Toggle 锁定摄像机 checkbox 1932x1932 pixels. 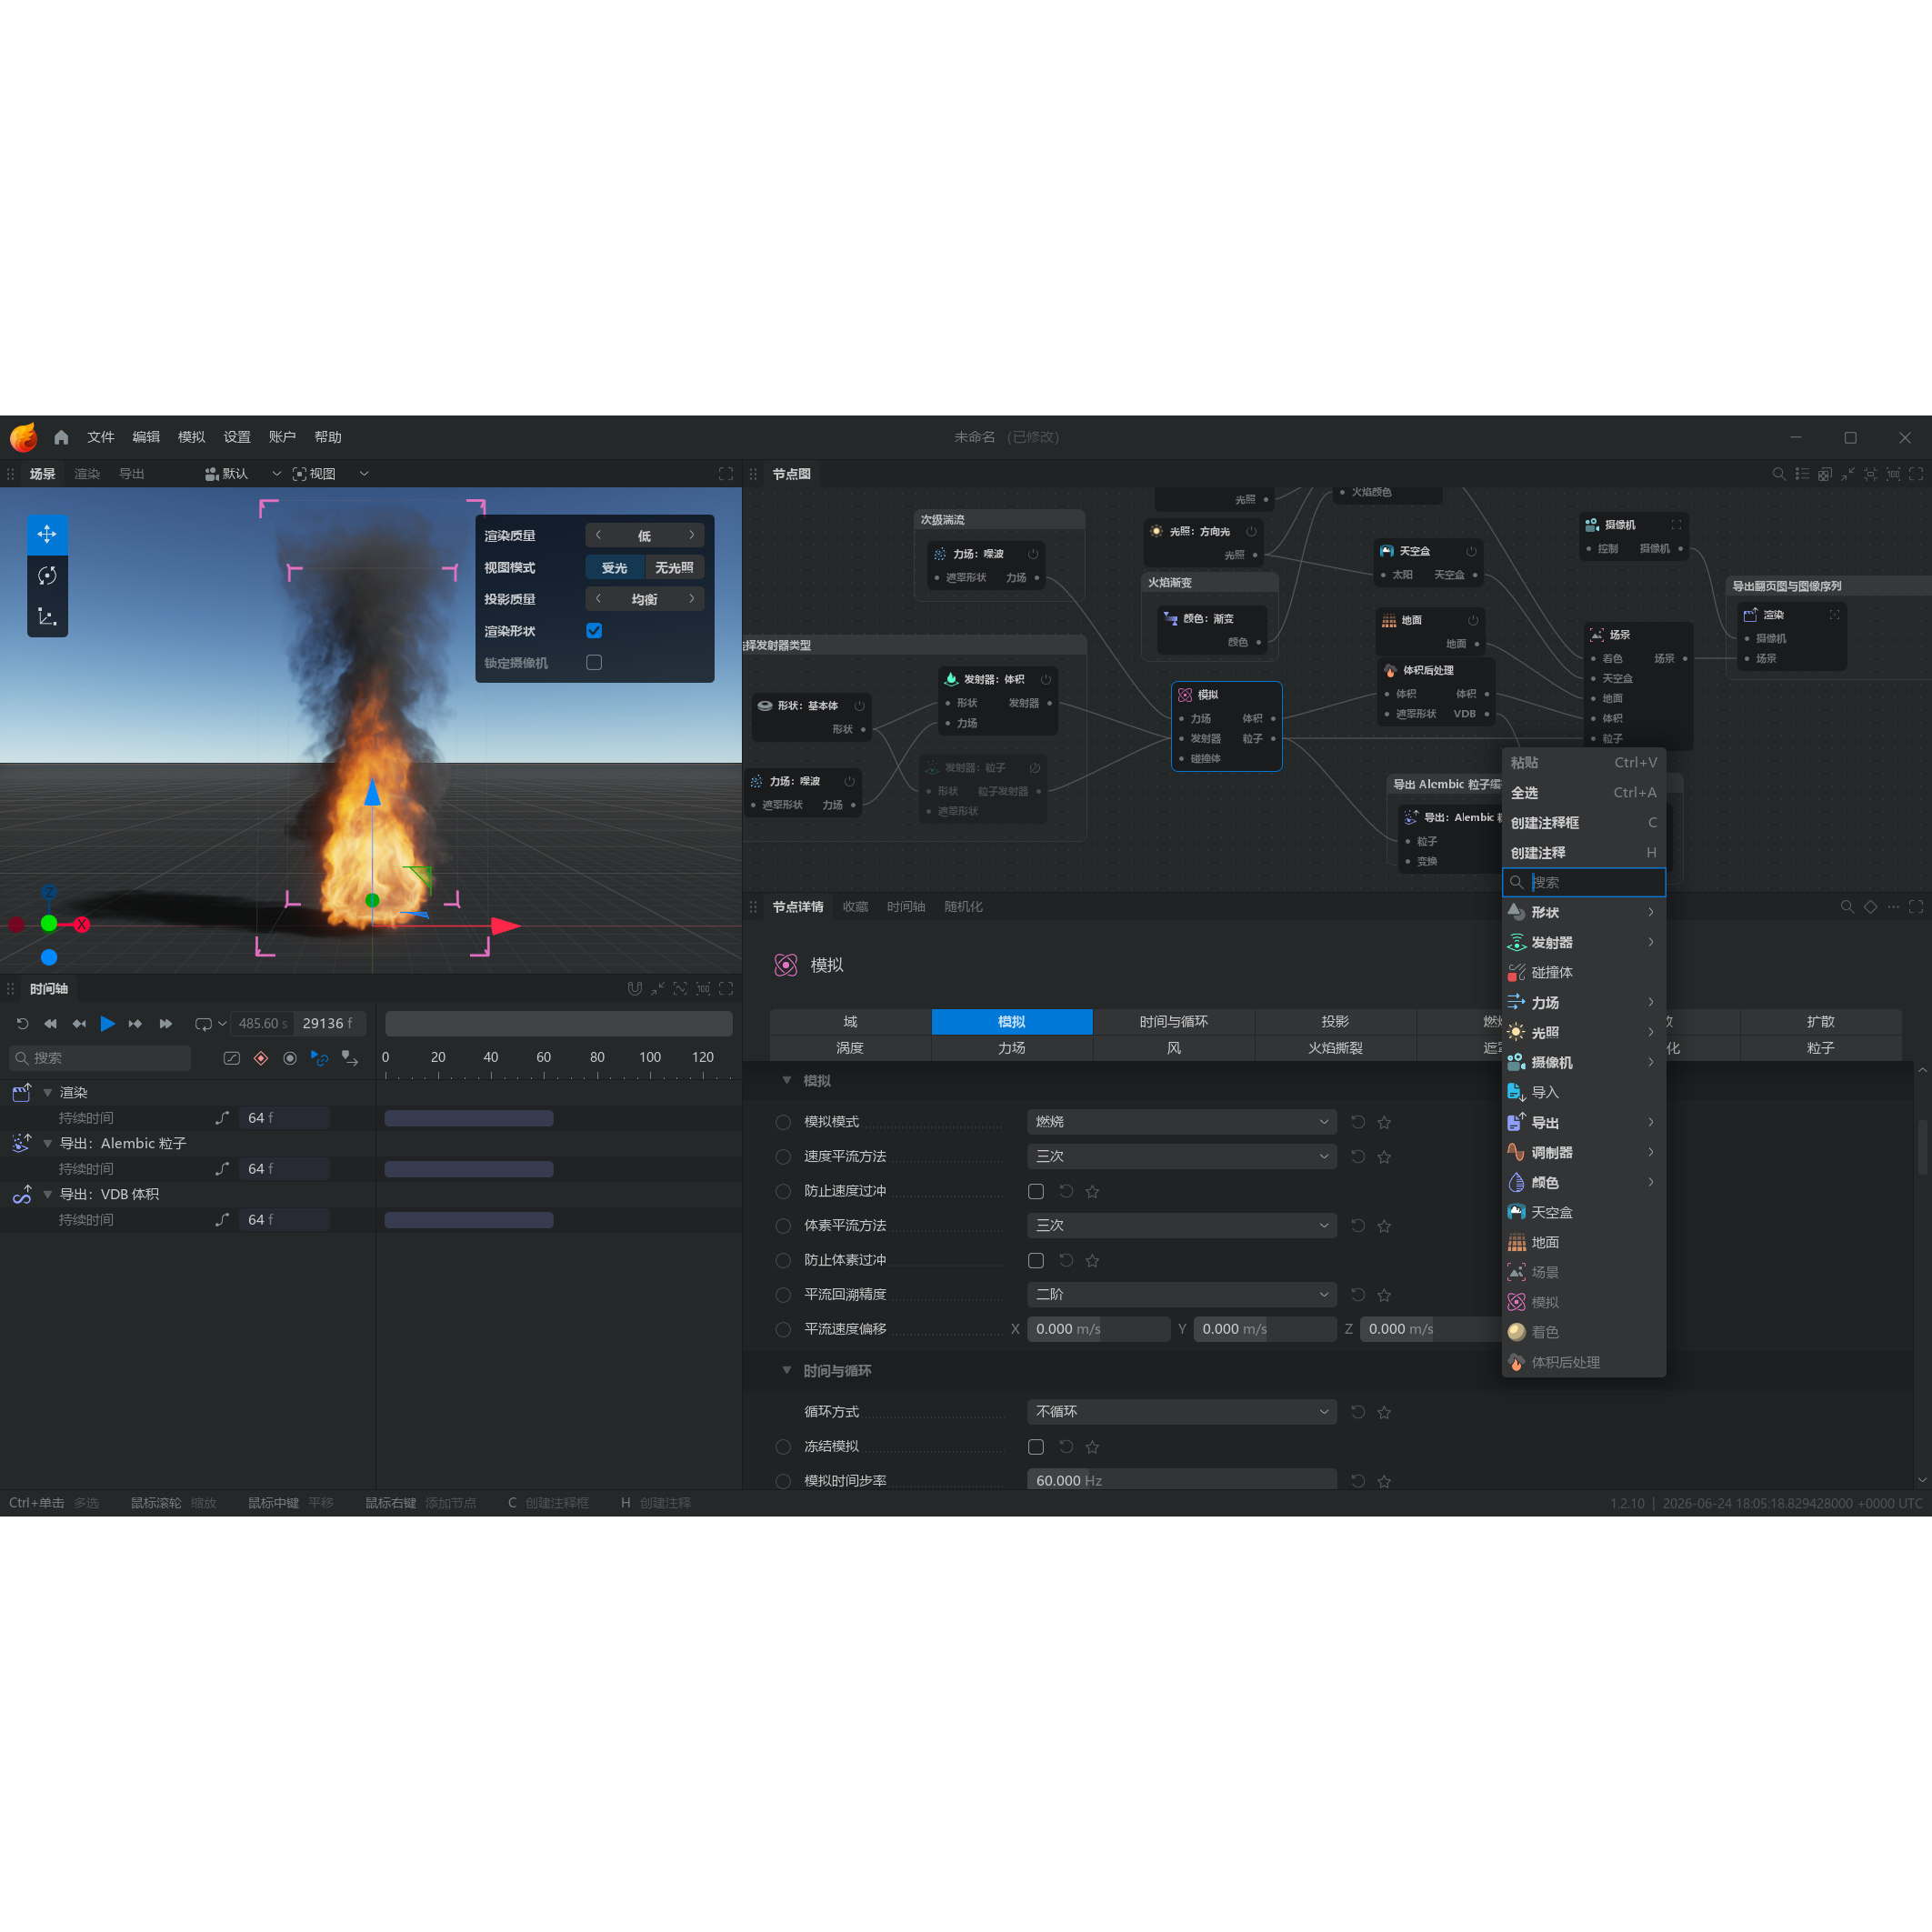pos(594,663)
